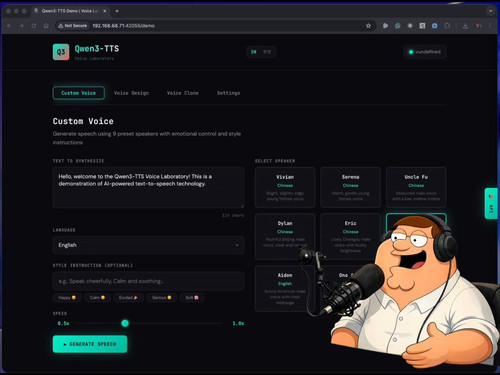Bookmark this page with the star icon
The width and height of the screenshot is (500, 375).
click(x=368, y=26)
